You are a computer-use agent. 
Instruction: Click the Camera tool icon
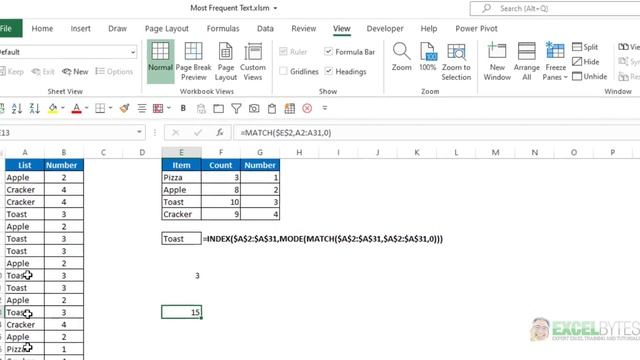pos(254,108)
